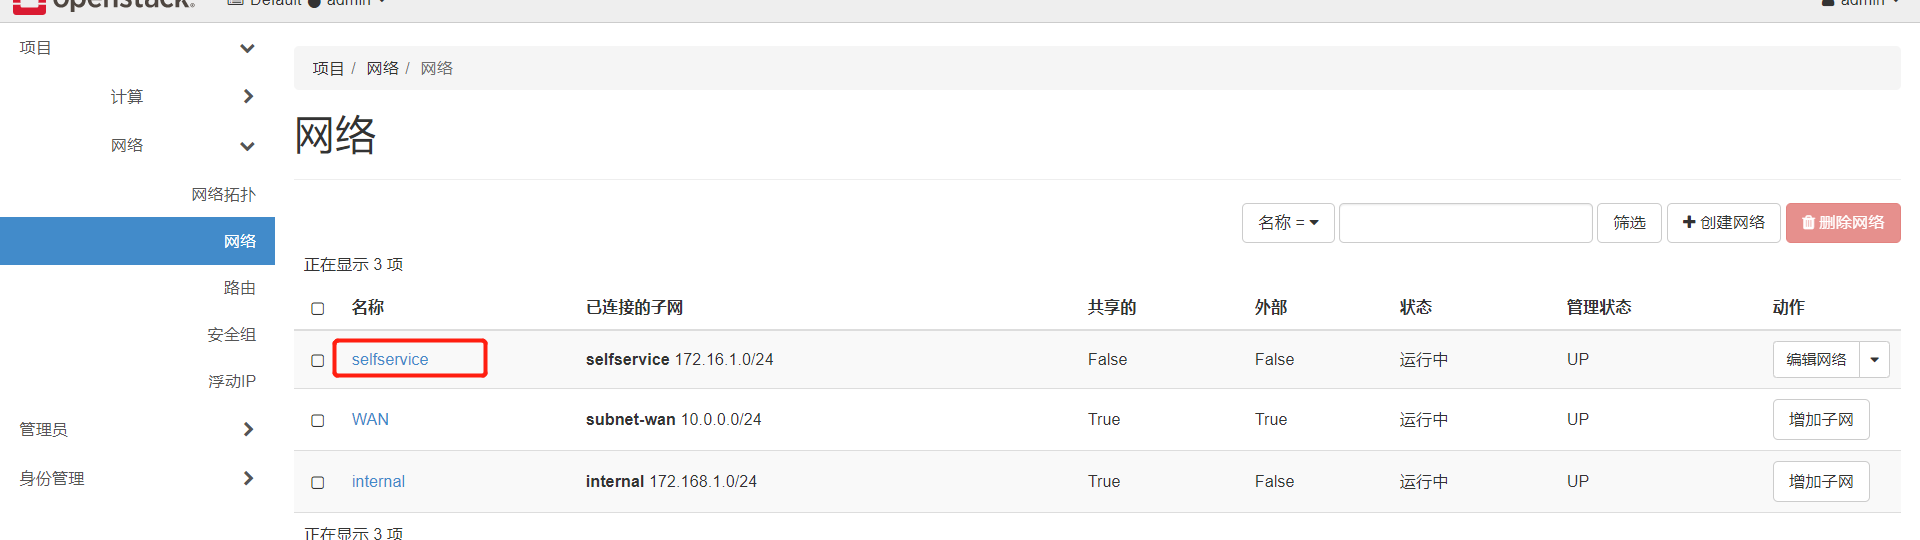Expand the 管理员 sidebar chevron
Image resolution: width=1920 pixels, height=540 pixels.
(x=248, y=429)
